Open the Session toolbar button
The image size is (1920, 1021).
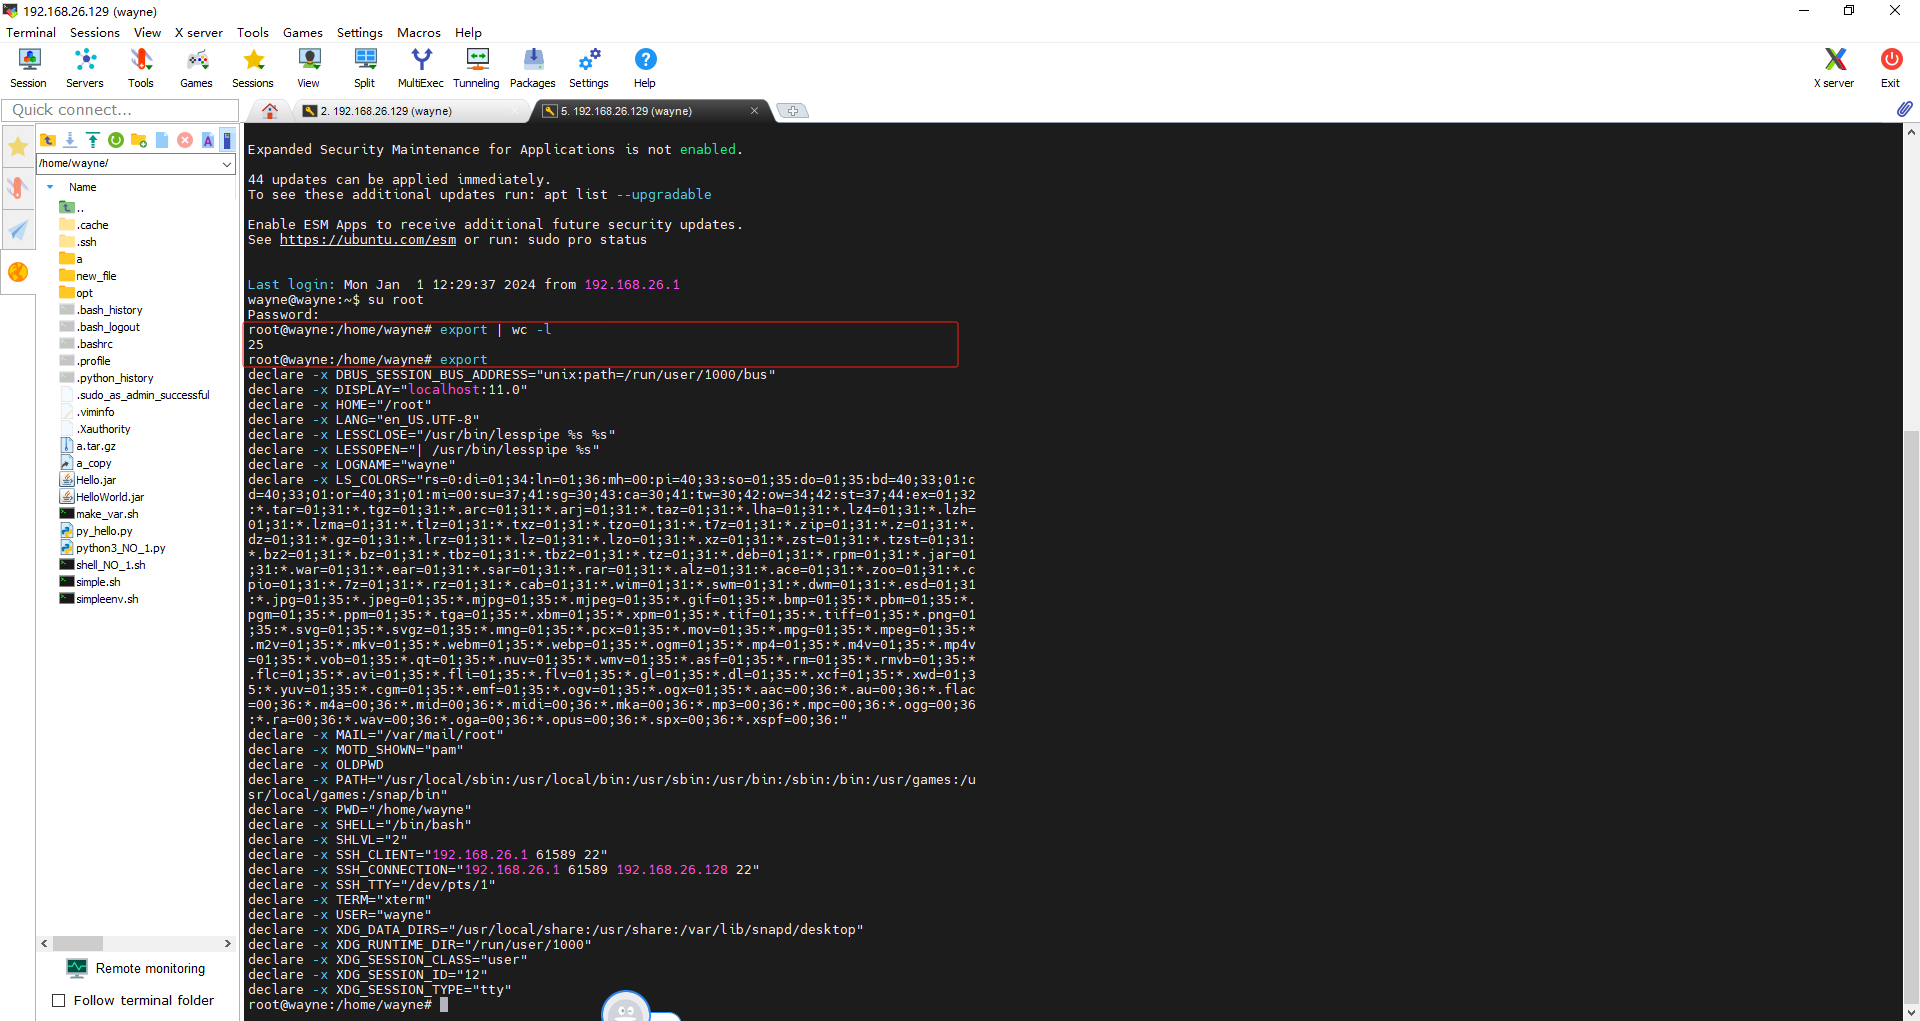28,68
